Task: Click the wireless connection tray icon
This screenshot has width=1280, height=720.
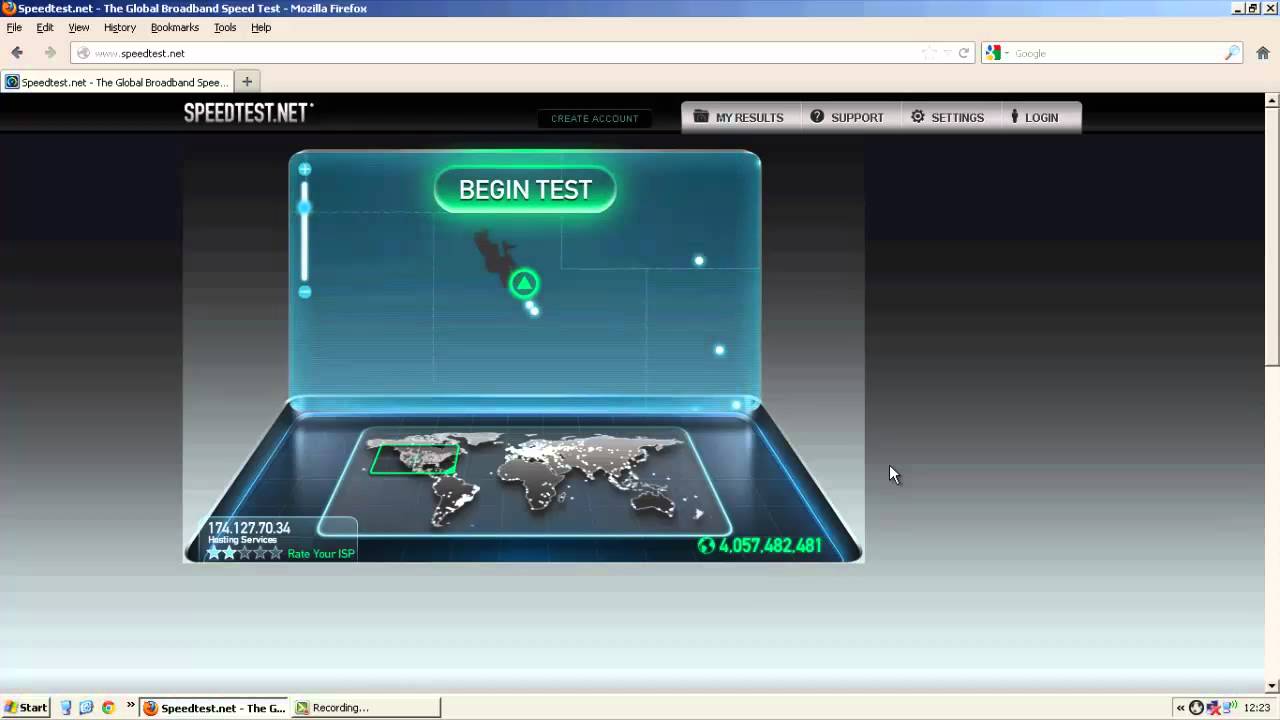Action: click(1228, 708)
